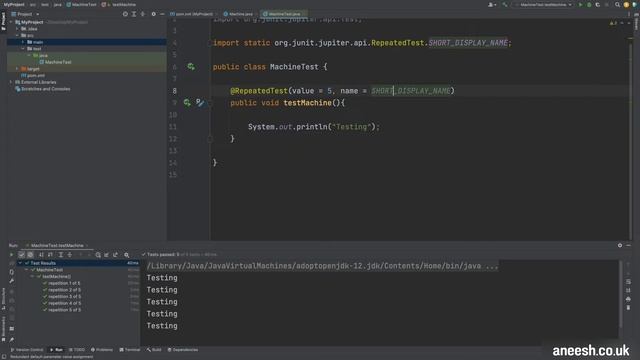Collapse the test folder in project tree
The image size is (640, 360).
[x=23, y=49]
